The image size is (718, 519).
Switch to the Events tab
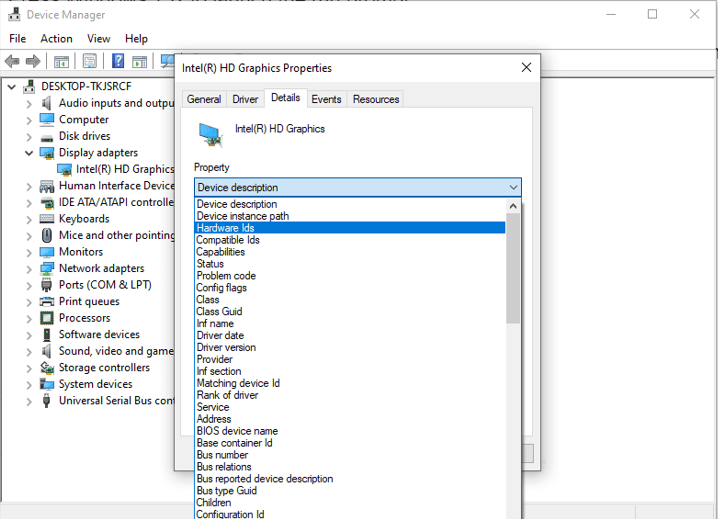coord(326,99)
